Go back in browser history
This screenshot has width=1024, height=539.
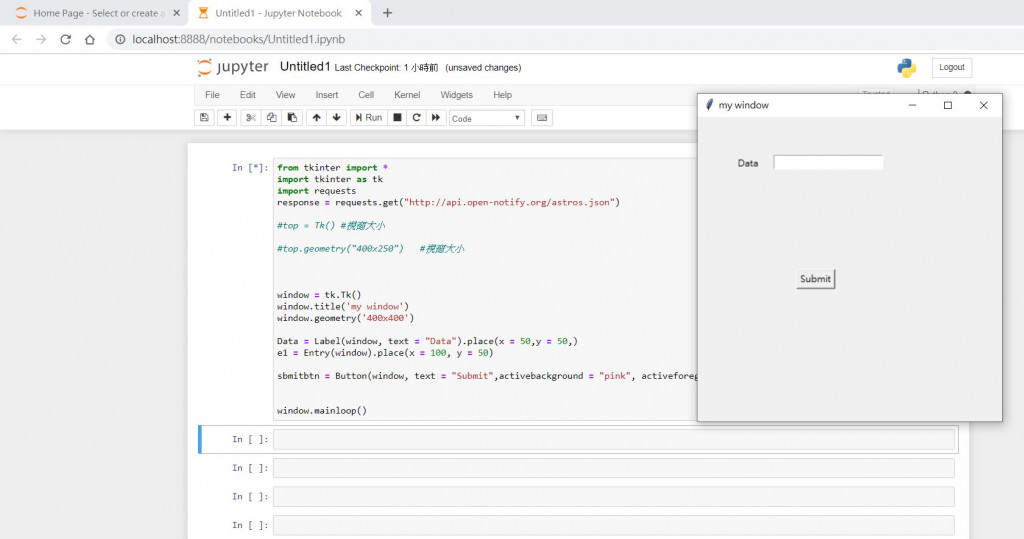click(x=17, y=39)
